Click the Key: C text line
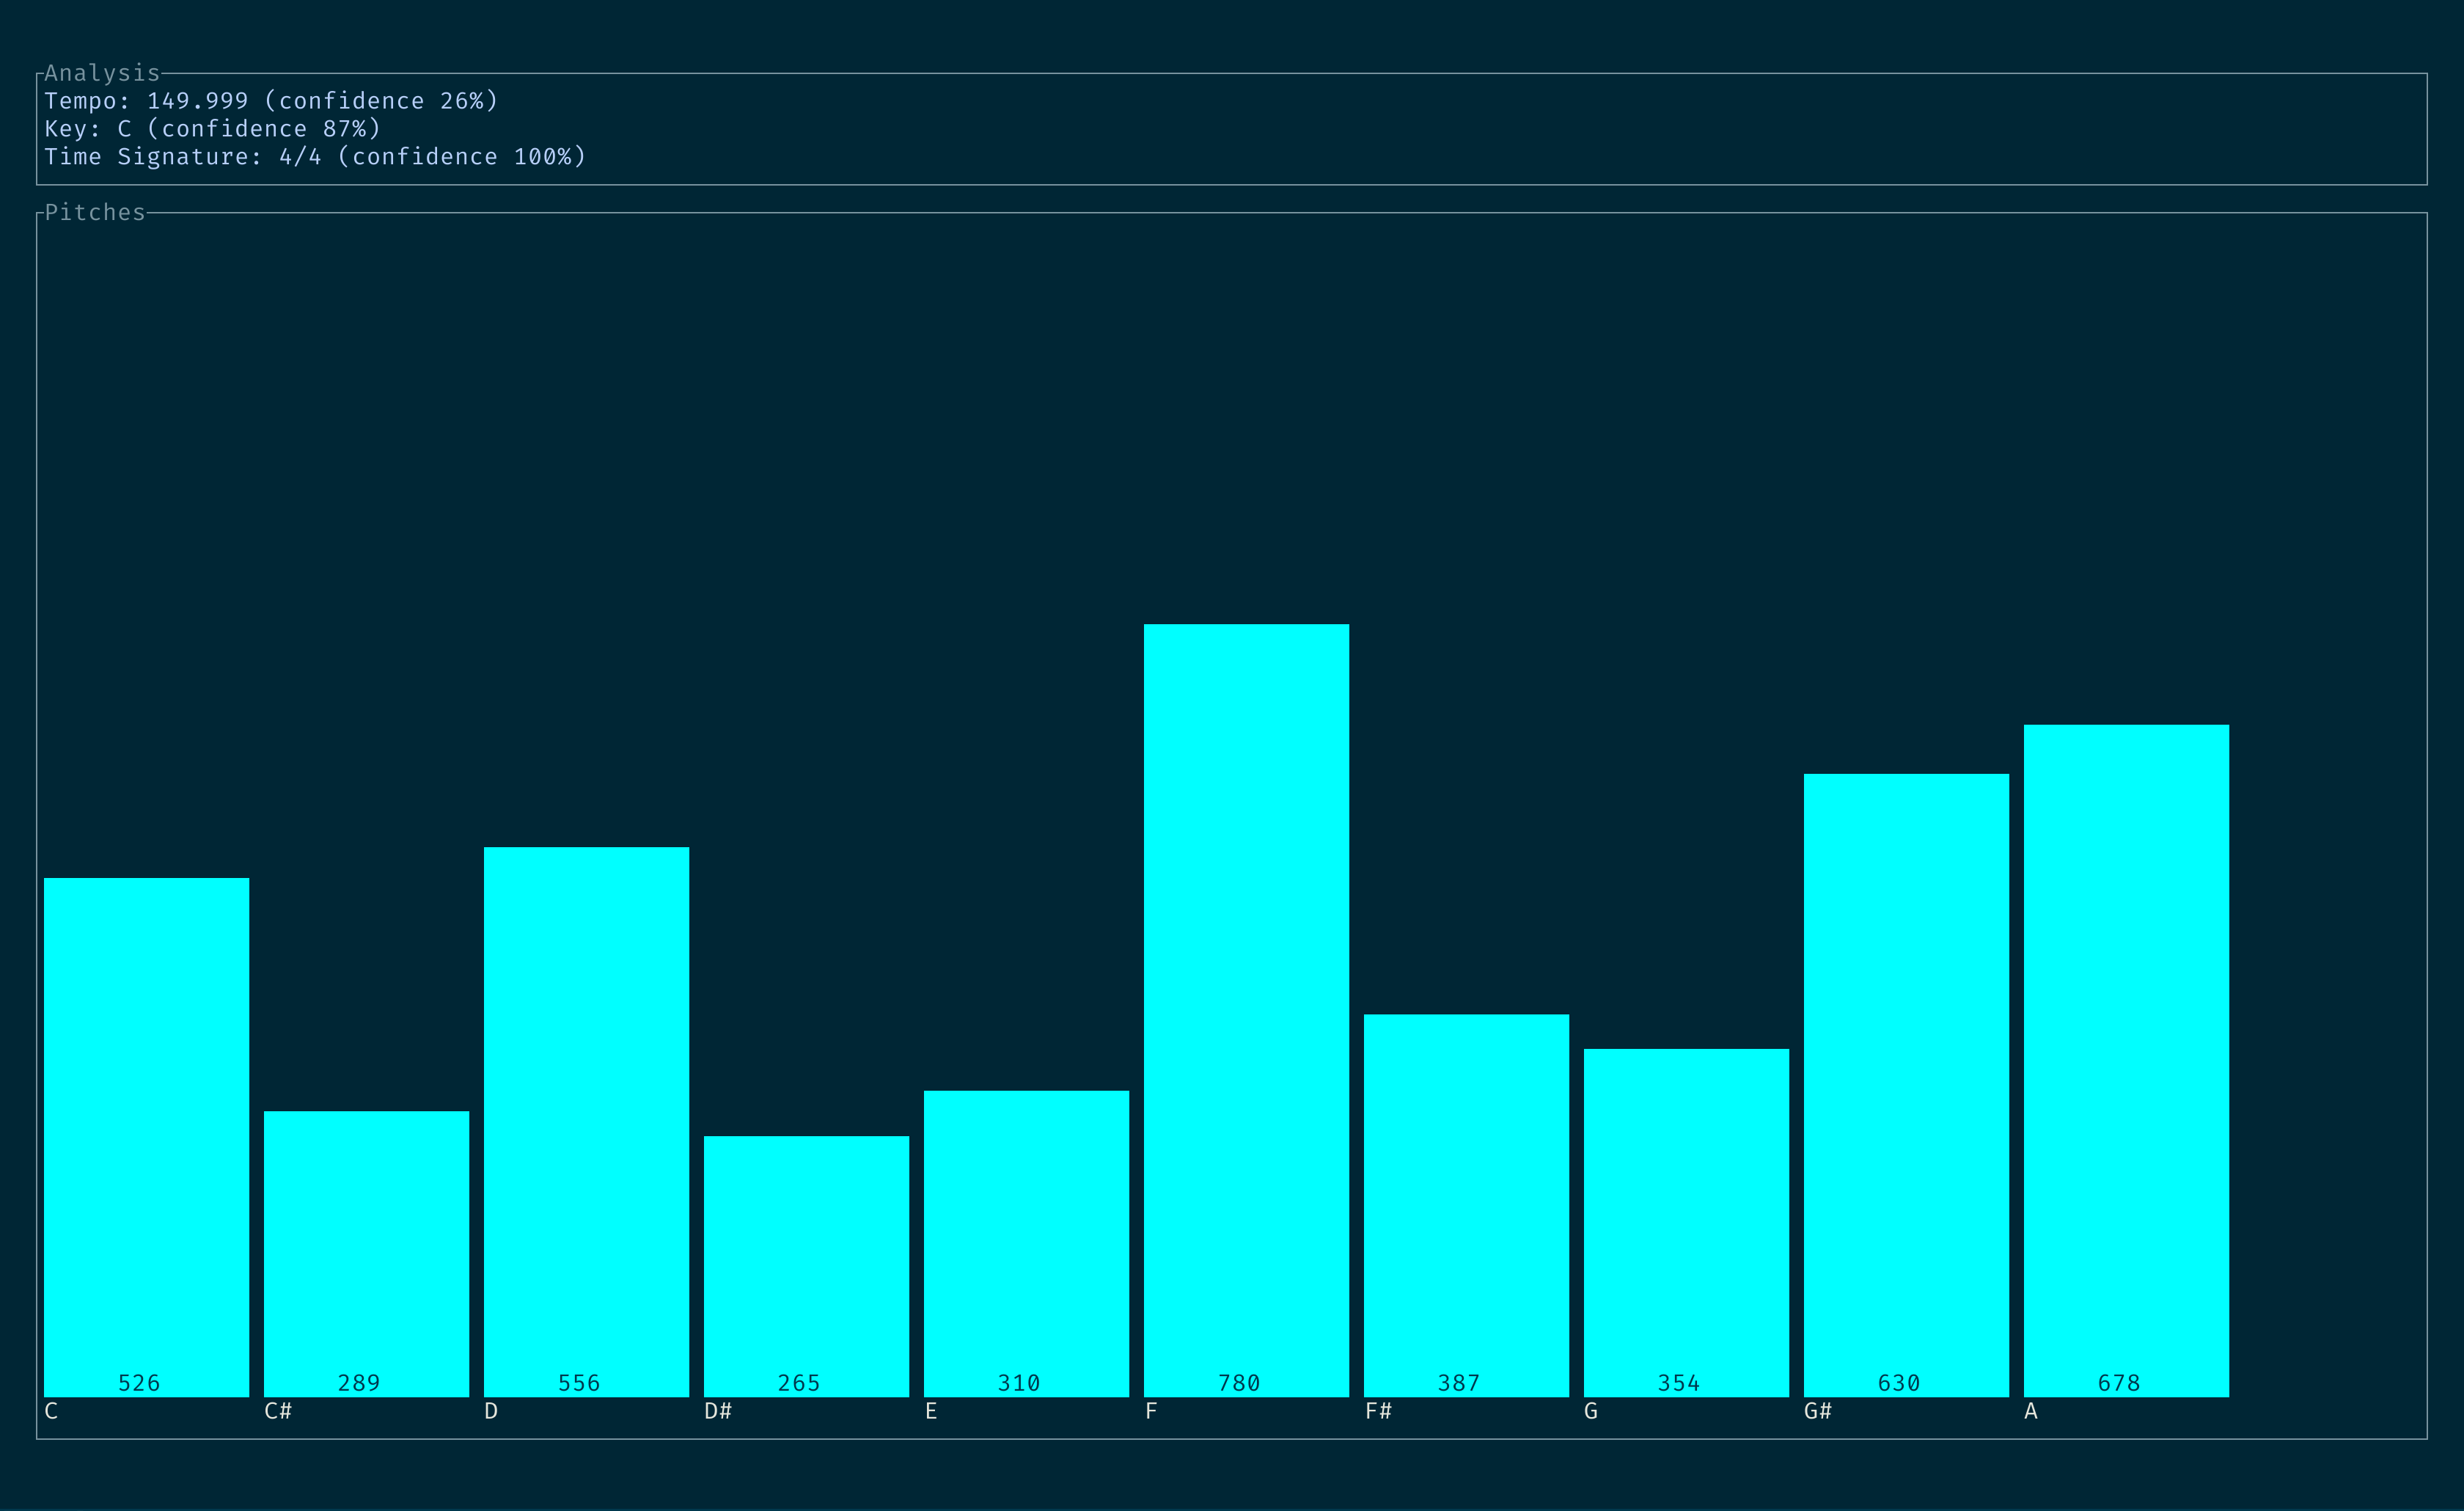This screenshot has width=2464, height=1511. pyautogui.click(x=213, y=128)
